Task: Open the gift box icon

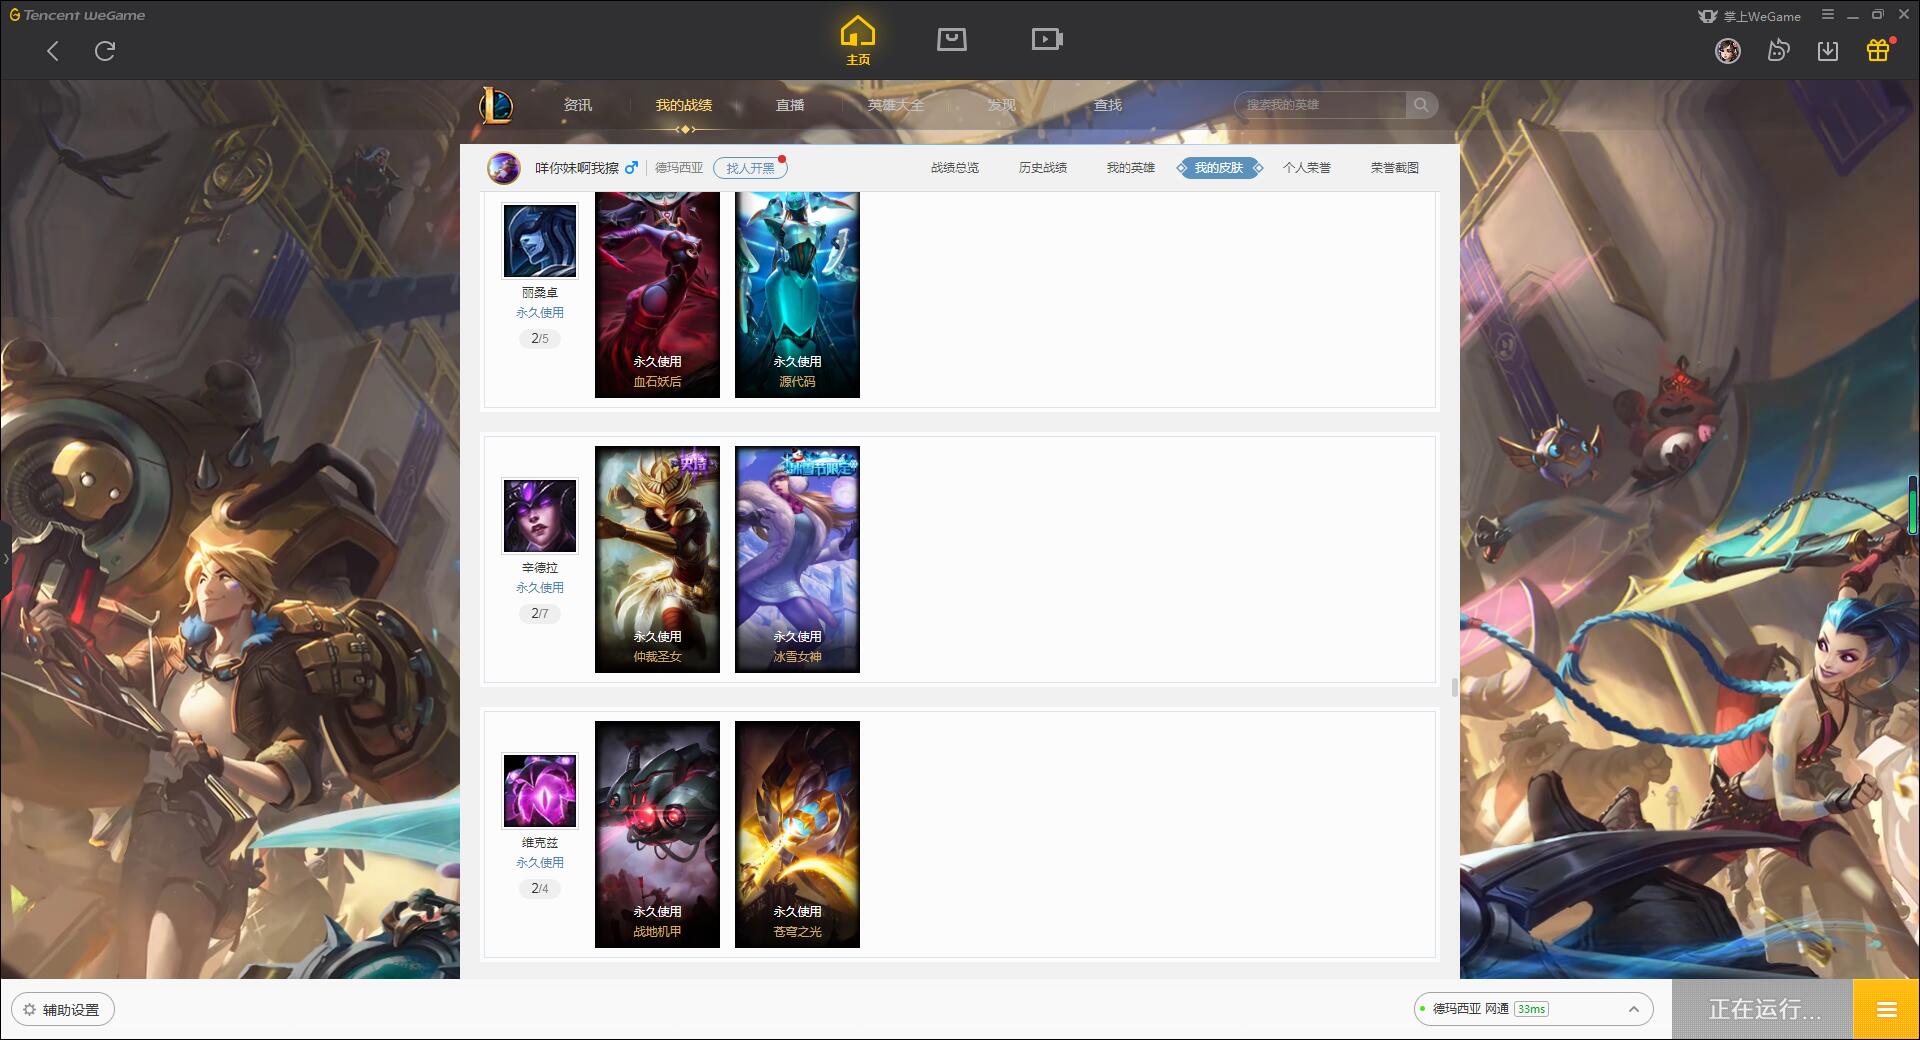Action: click(1878, 50)
